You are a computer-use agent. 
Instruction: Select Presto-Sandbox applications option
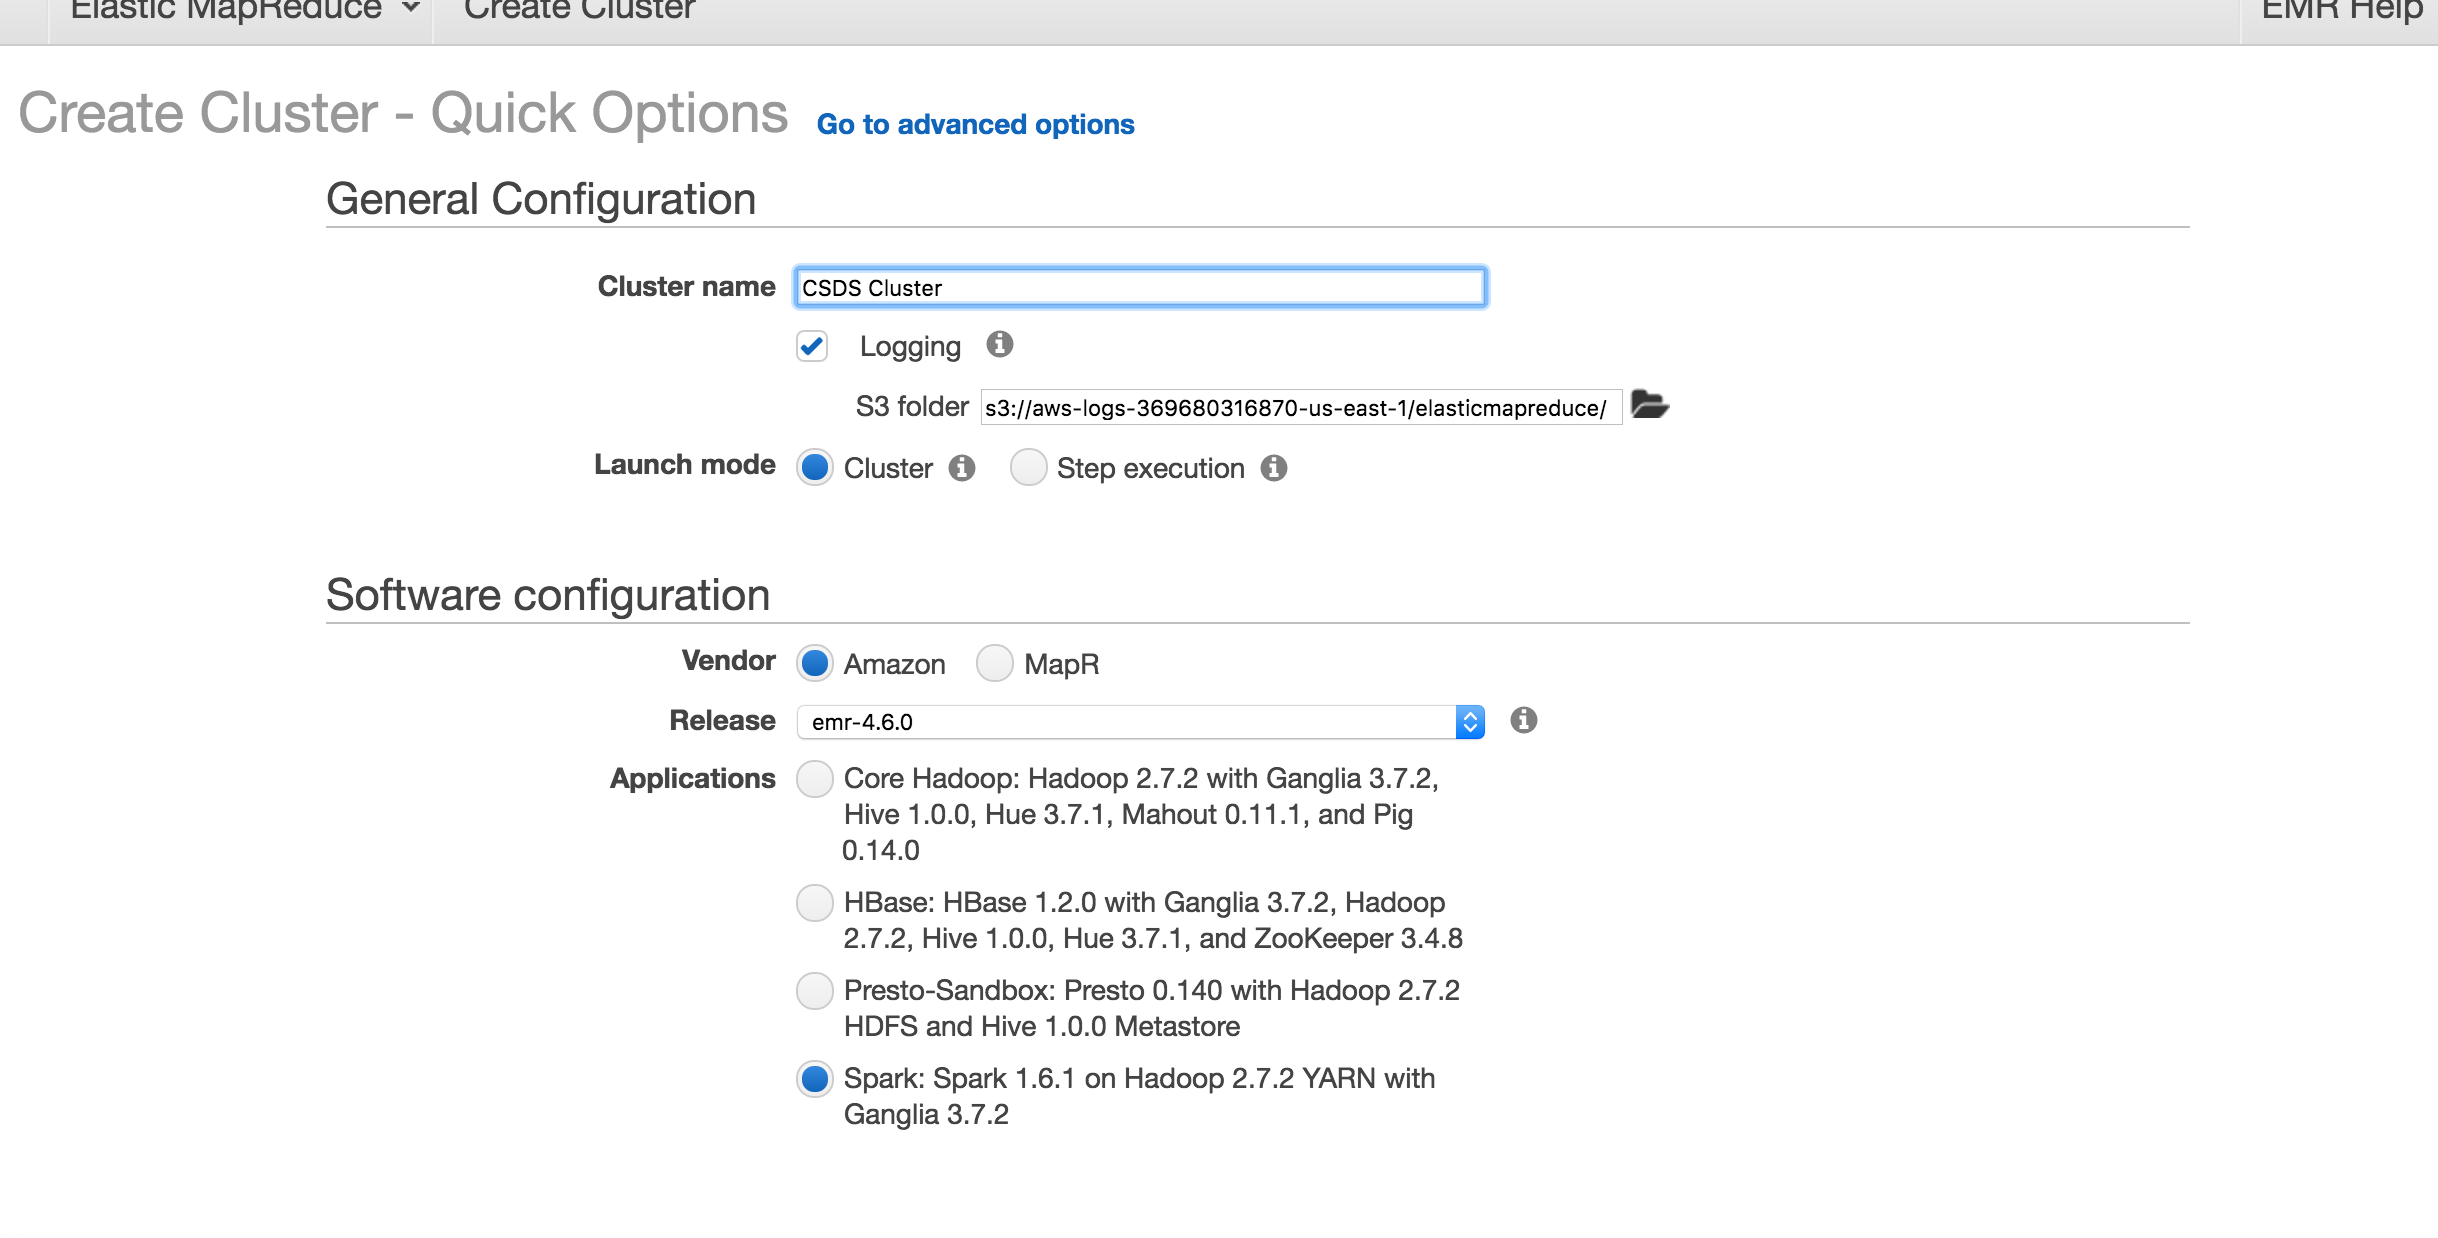[815, 990]
